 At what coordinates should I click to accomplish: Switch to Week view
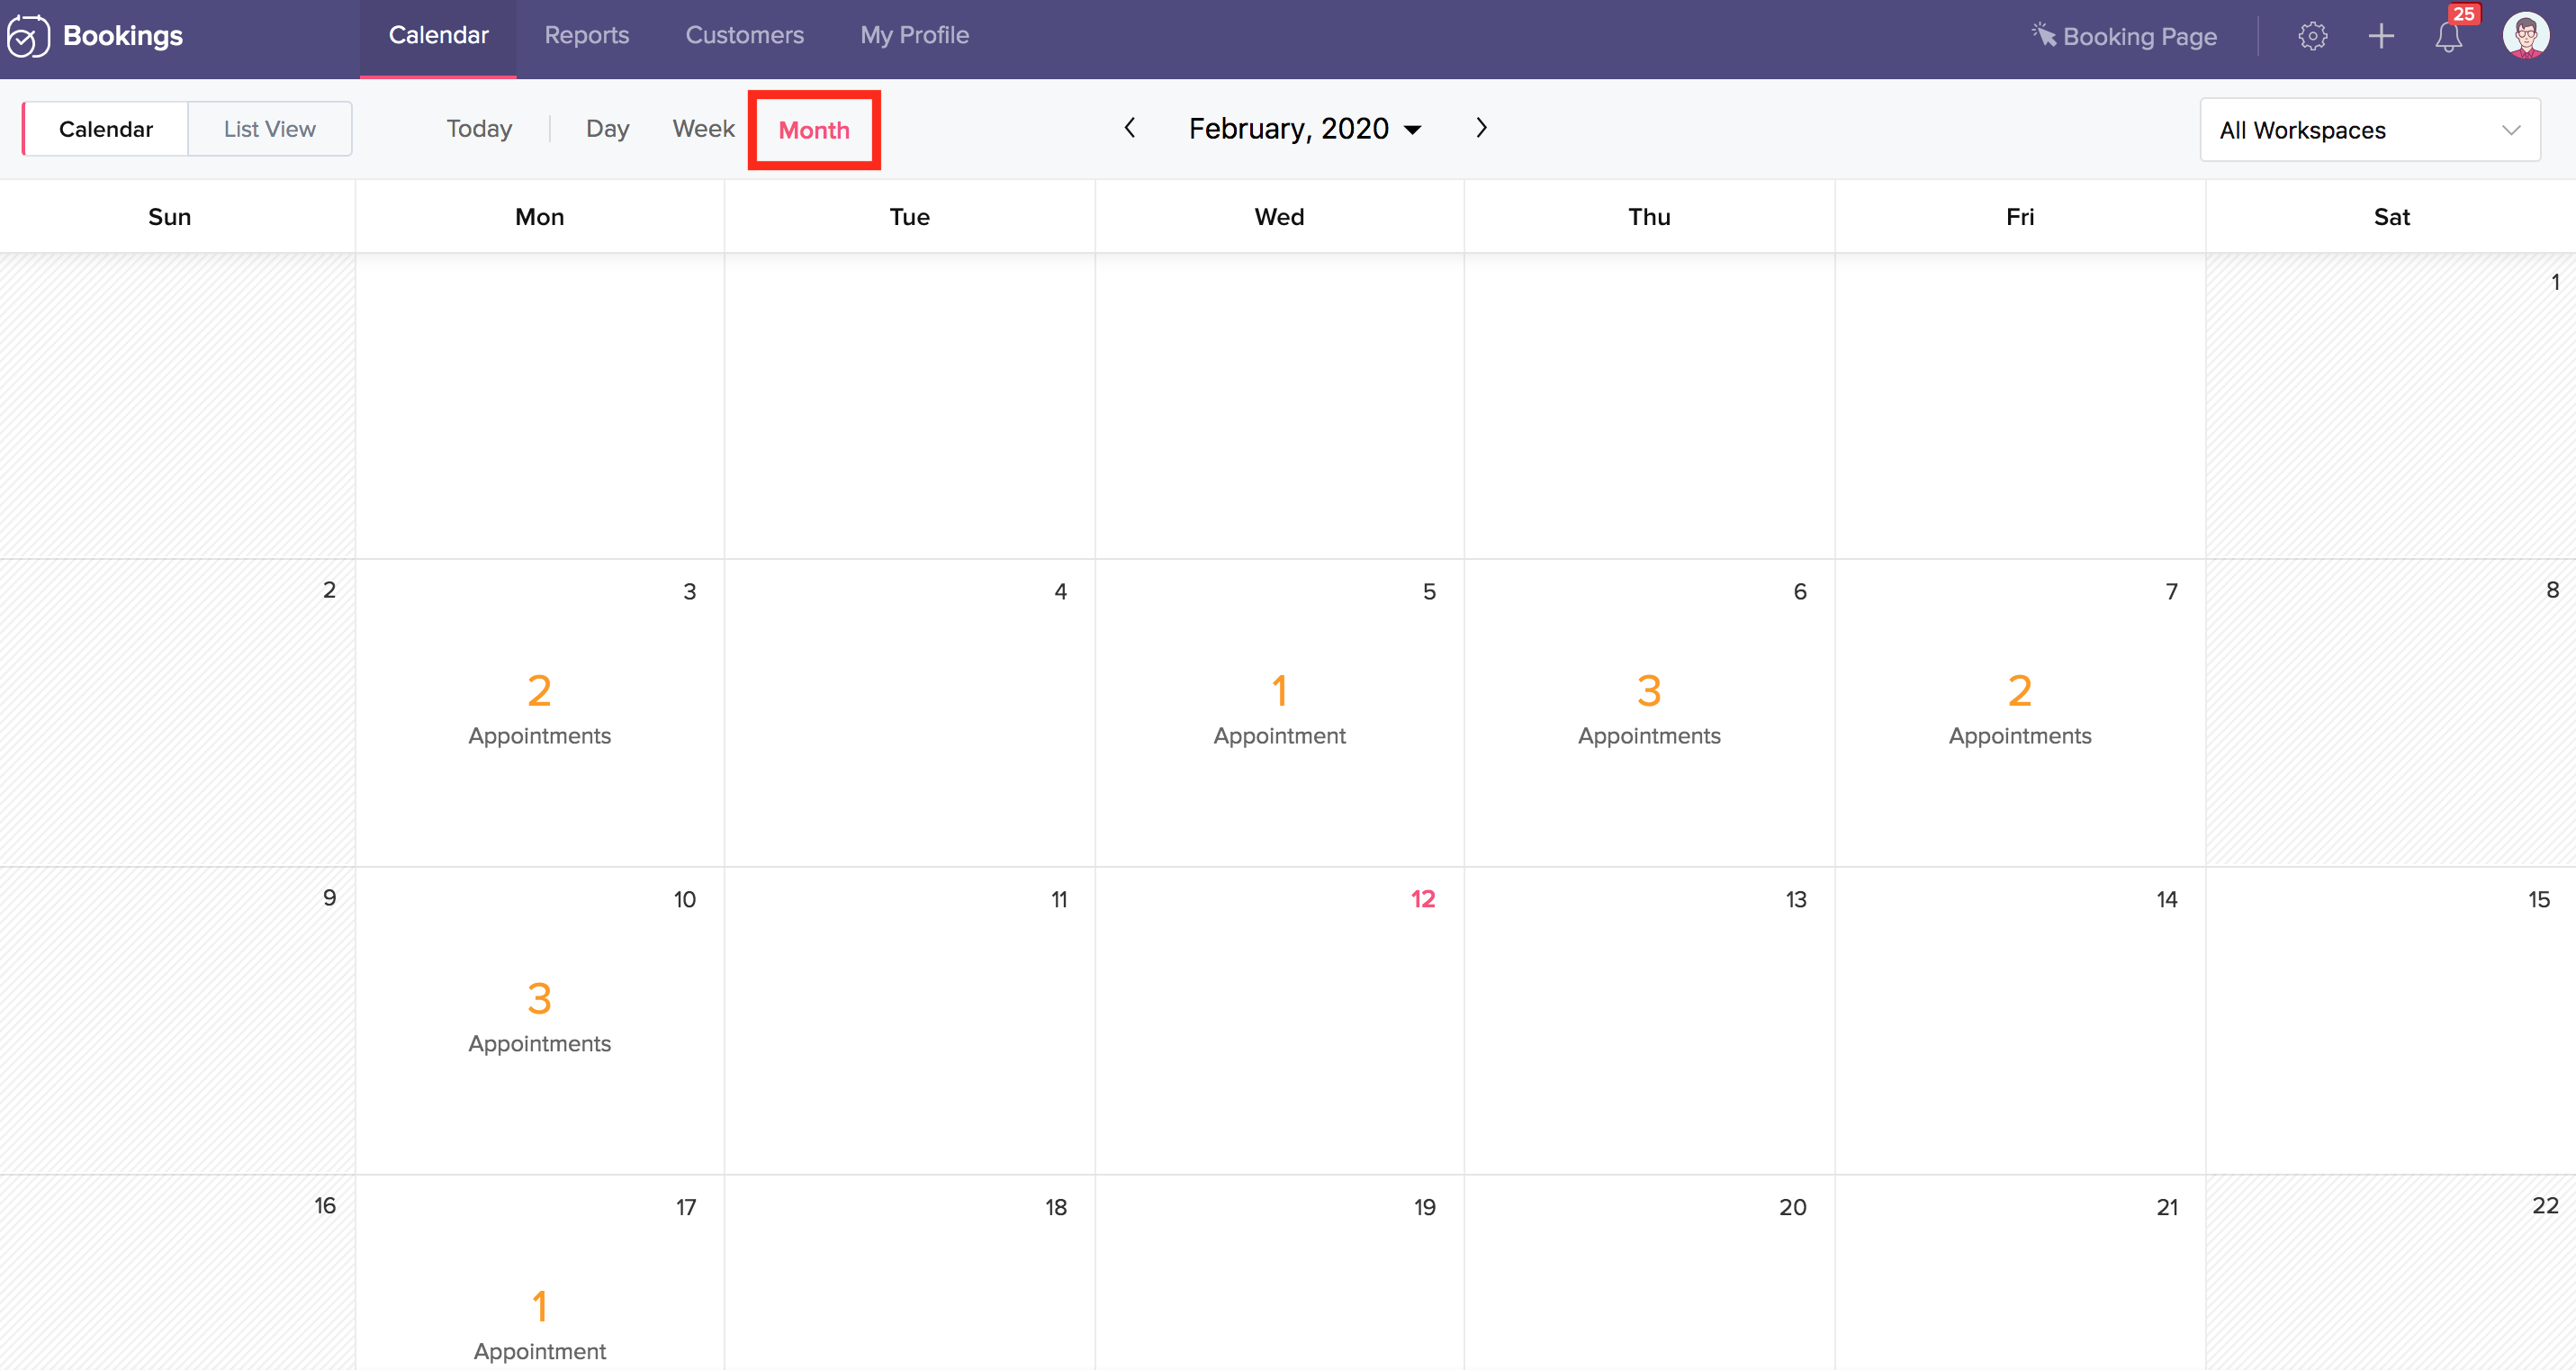(x=703, y=129)
